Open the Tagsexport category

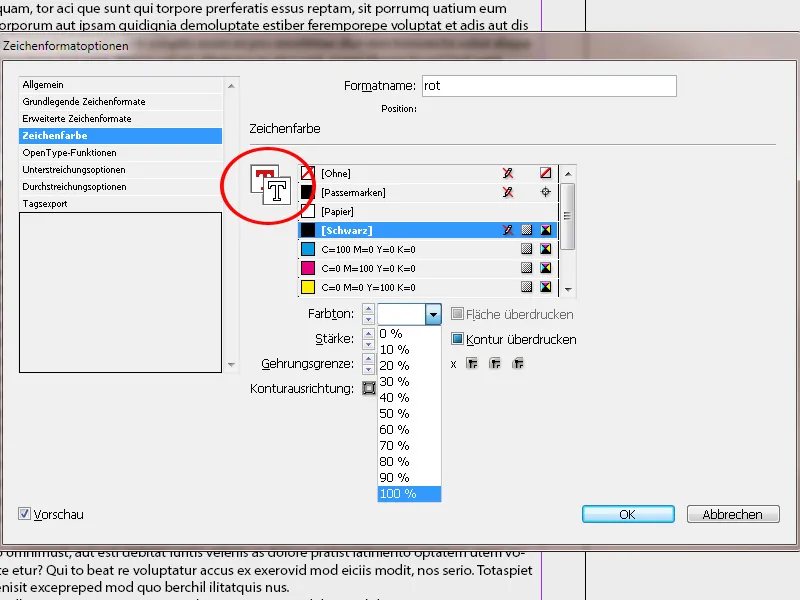[120, 204]
